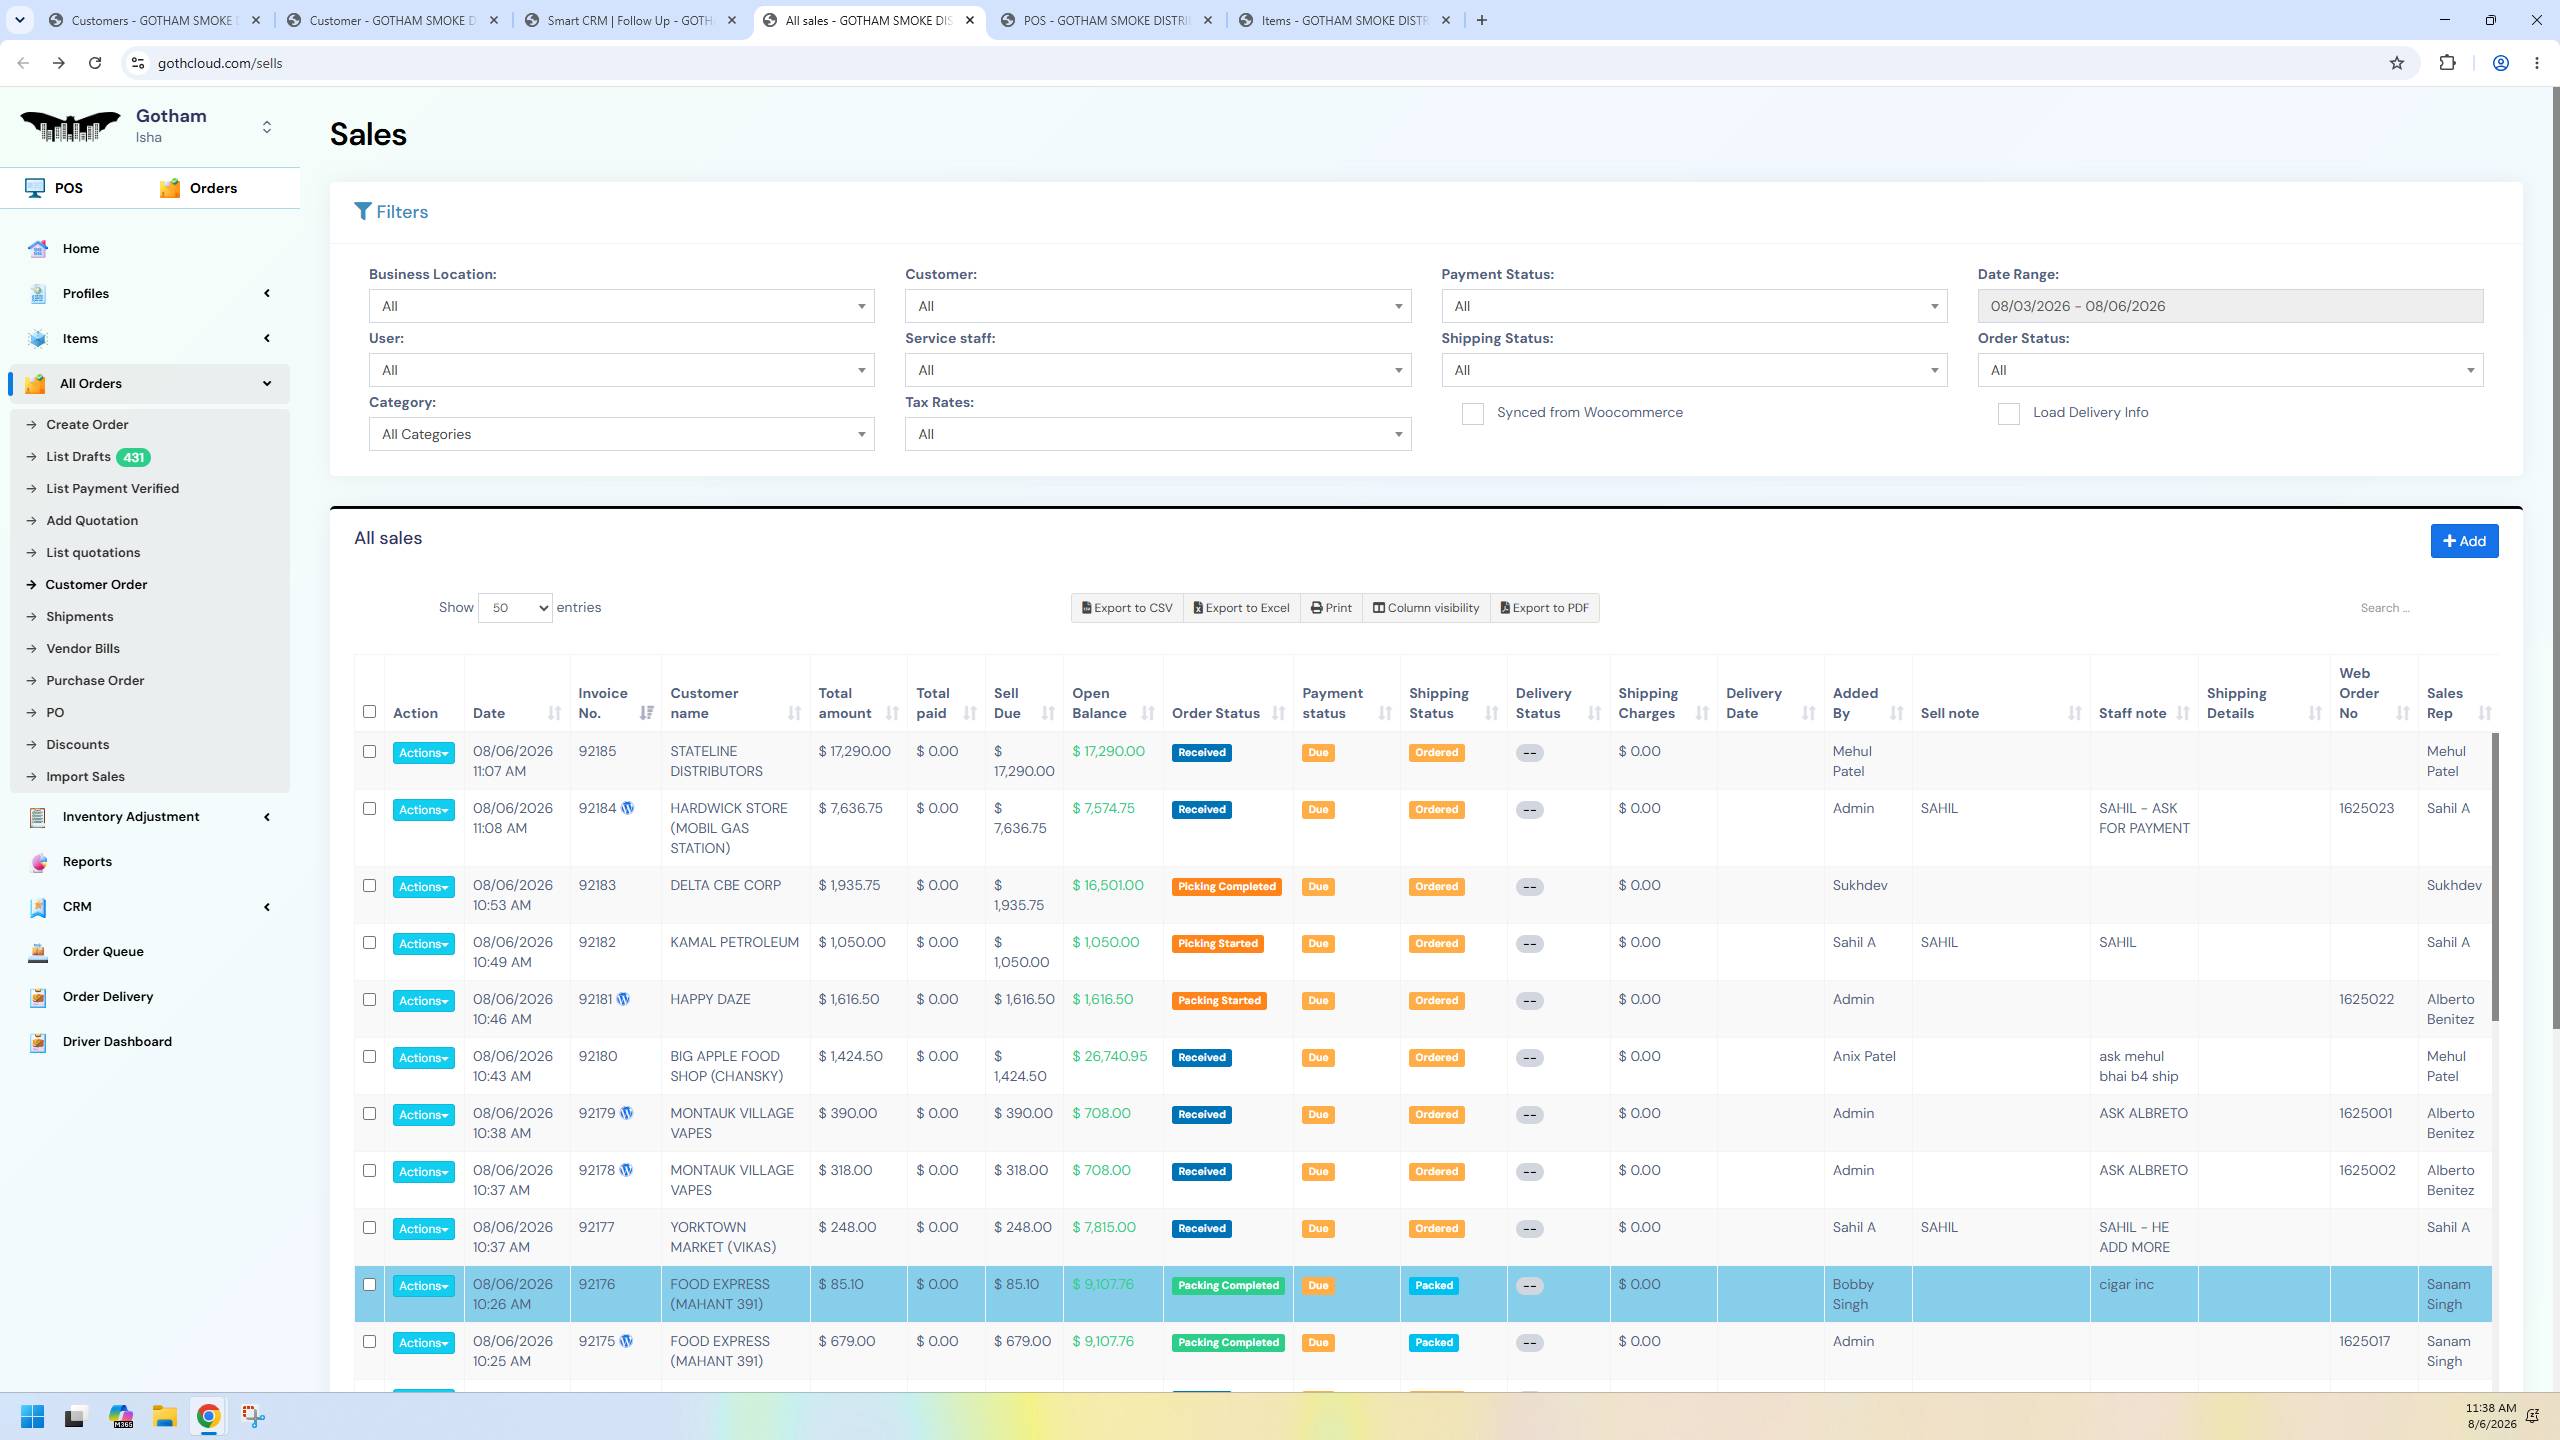Open the Payment Status dropdown
Screen dimensions: 2560x1440
pyautogui.click(x=1694, y=306)
